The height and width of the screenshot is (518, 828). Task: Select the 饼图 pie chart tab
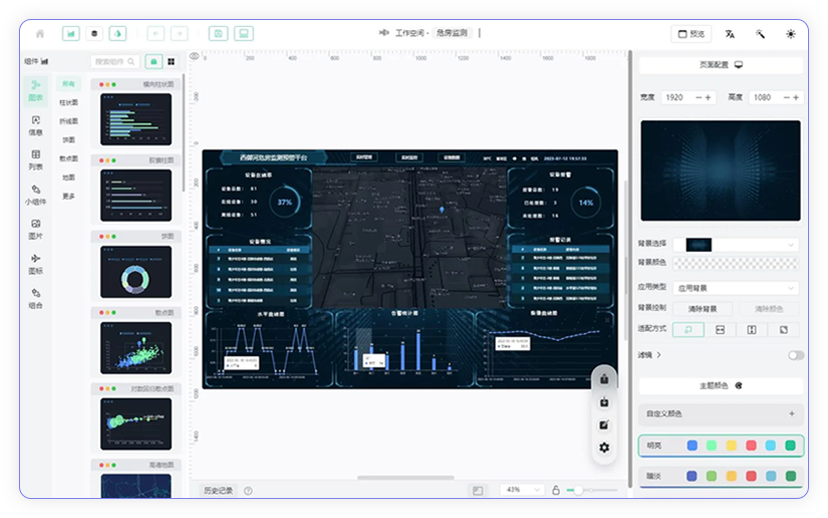click(x=68, y=140)
